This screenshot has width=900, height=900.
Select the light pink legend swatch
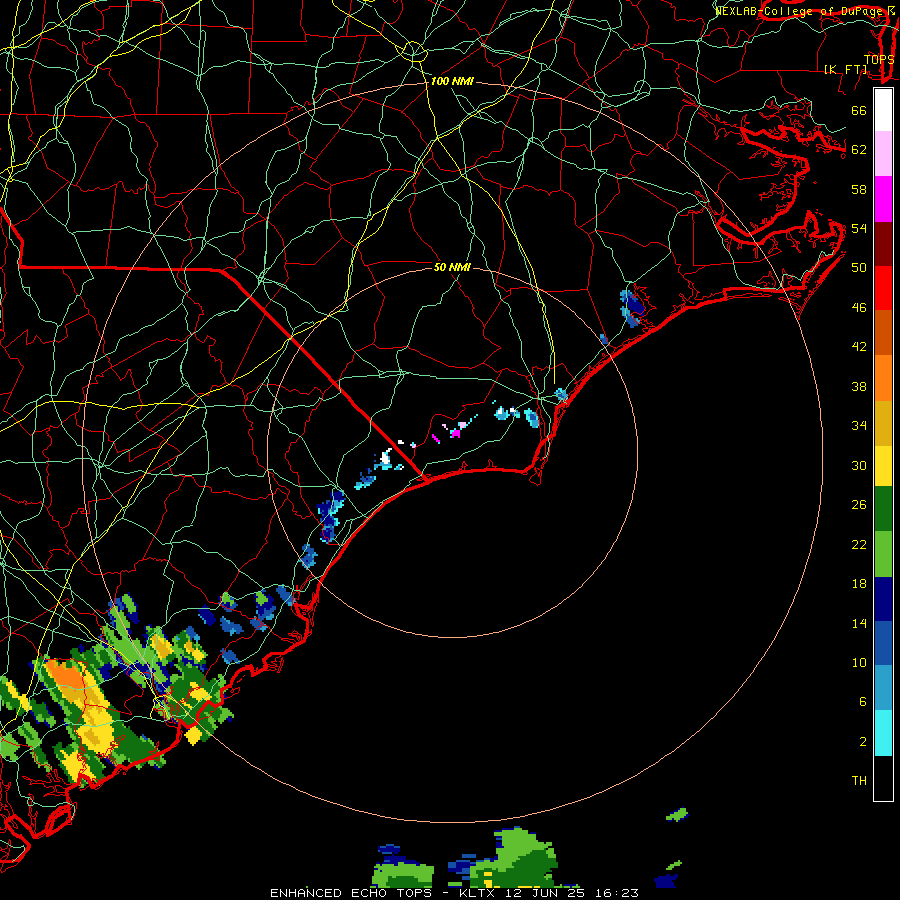(883, 154)
